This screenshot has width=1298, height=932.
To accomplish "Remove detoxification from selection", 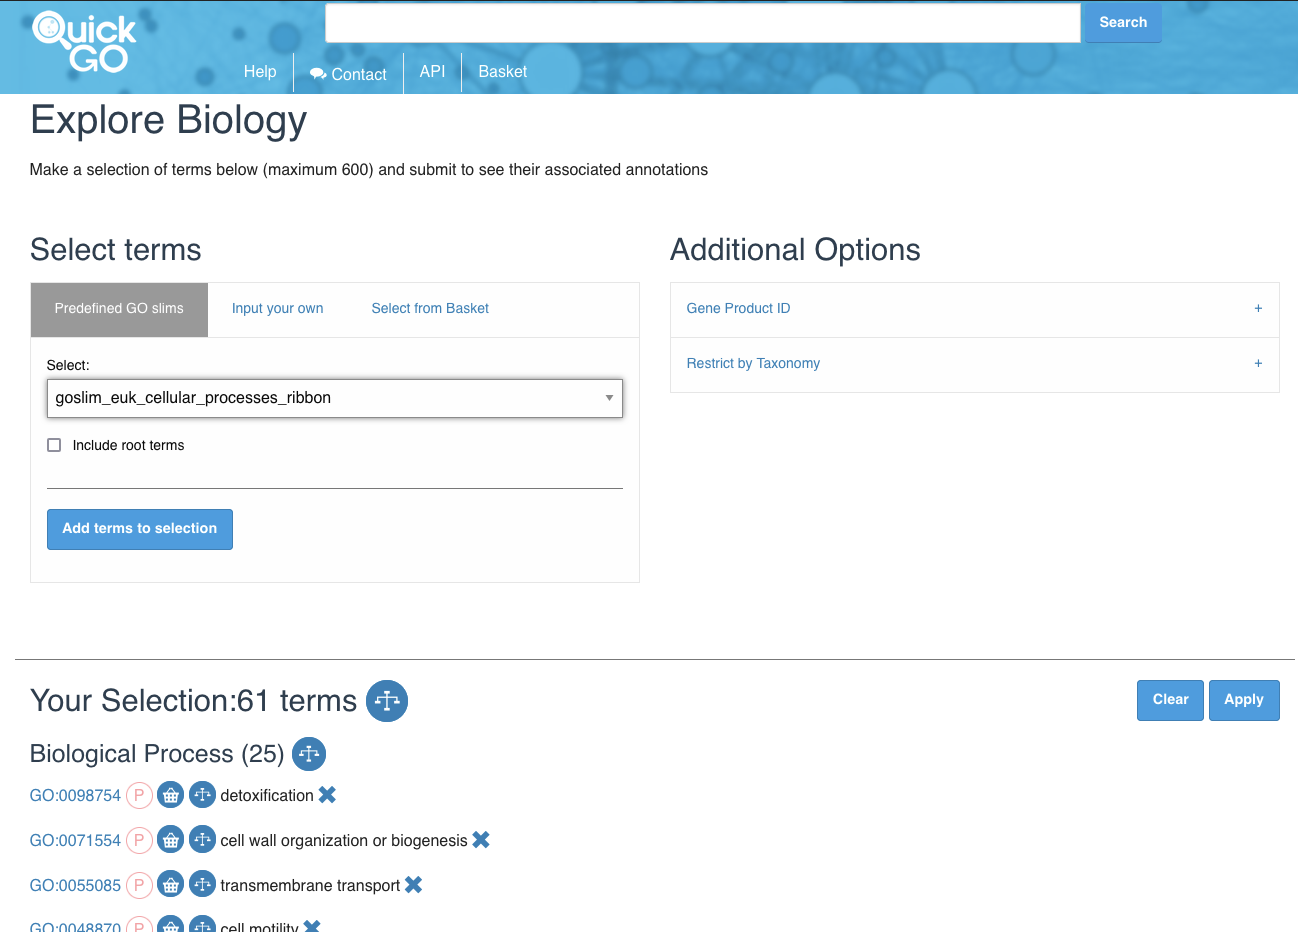I will [x=327, y=795].
